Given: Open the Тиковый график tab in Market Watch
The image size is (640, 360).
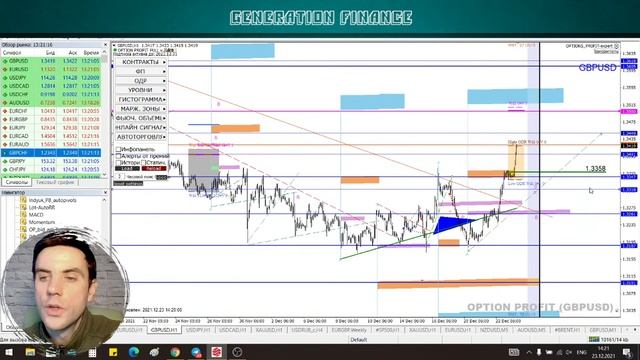Looking at the screenshot, I should point(55,182).
